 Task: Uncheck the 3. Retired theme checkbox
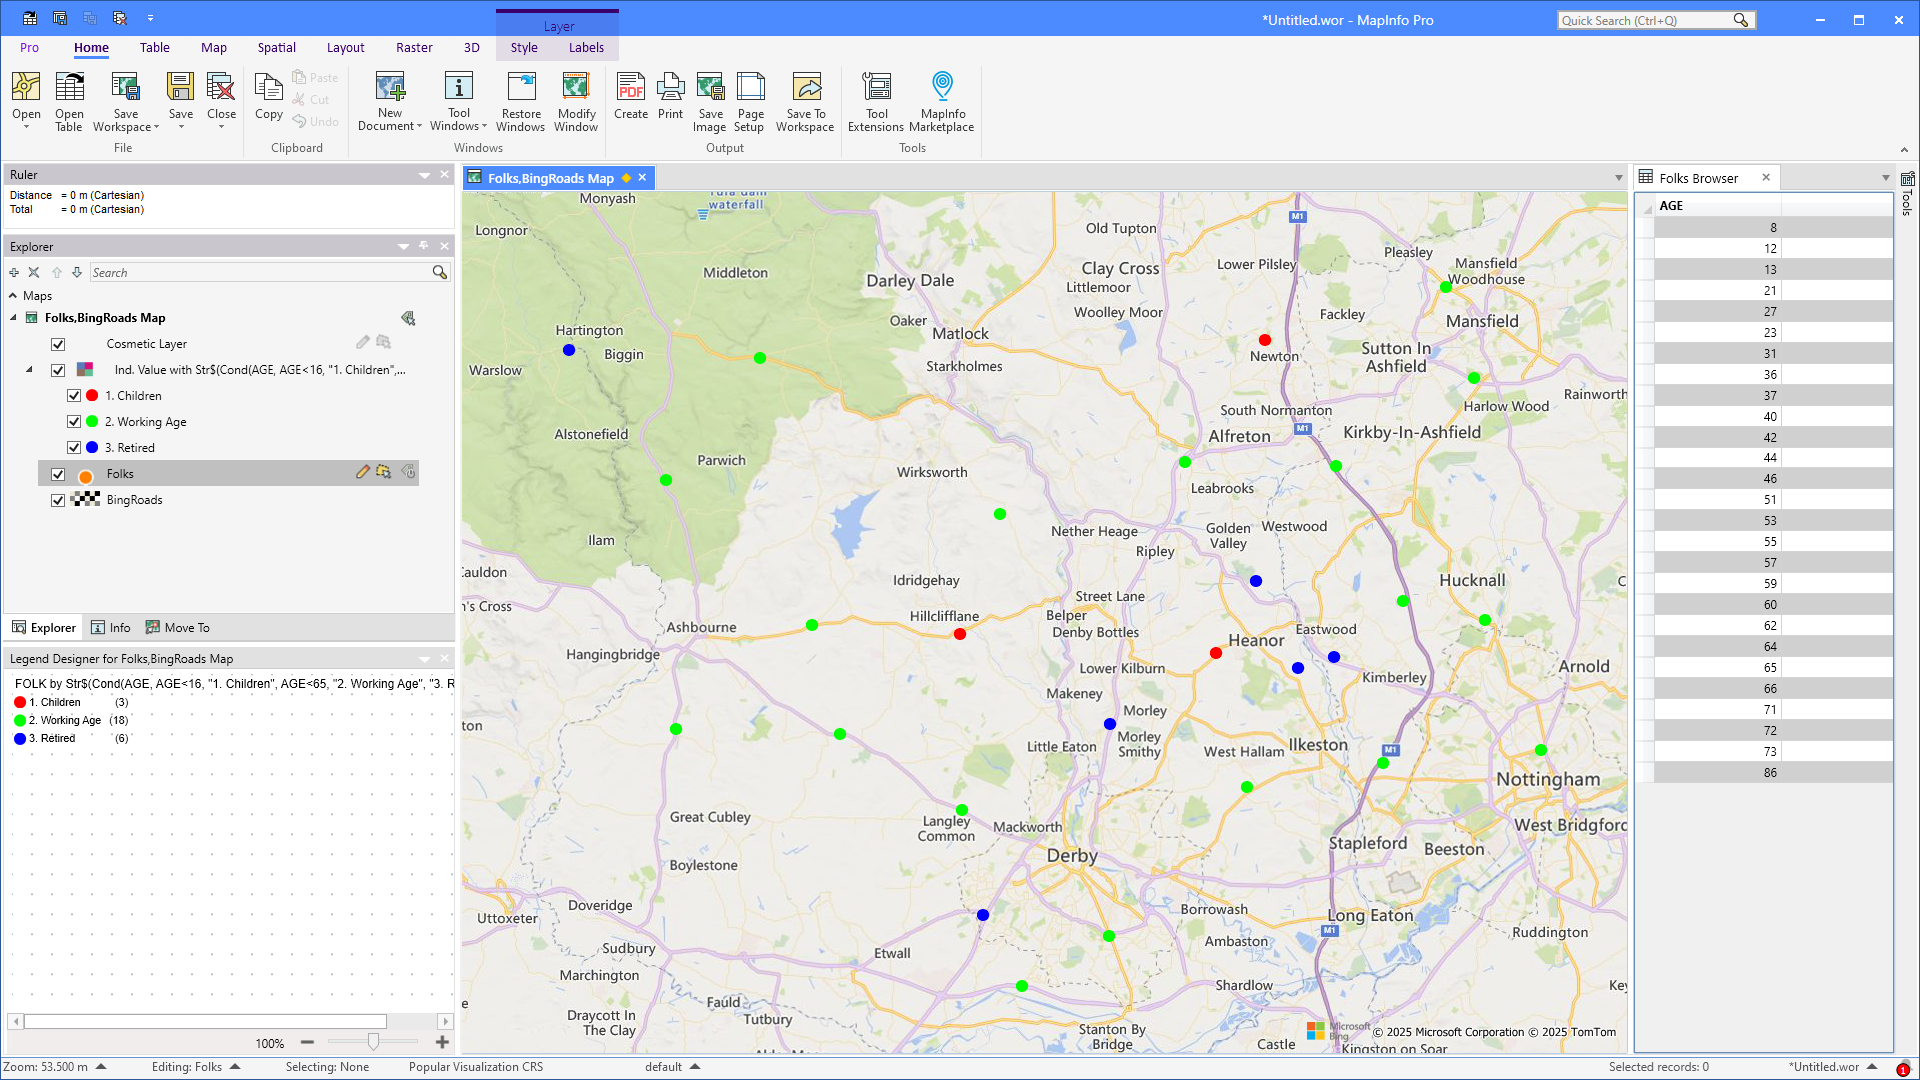pyautogui.click(x=74, y=448)
